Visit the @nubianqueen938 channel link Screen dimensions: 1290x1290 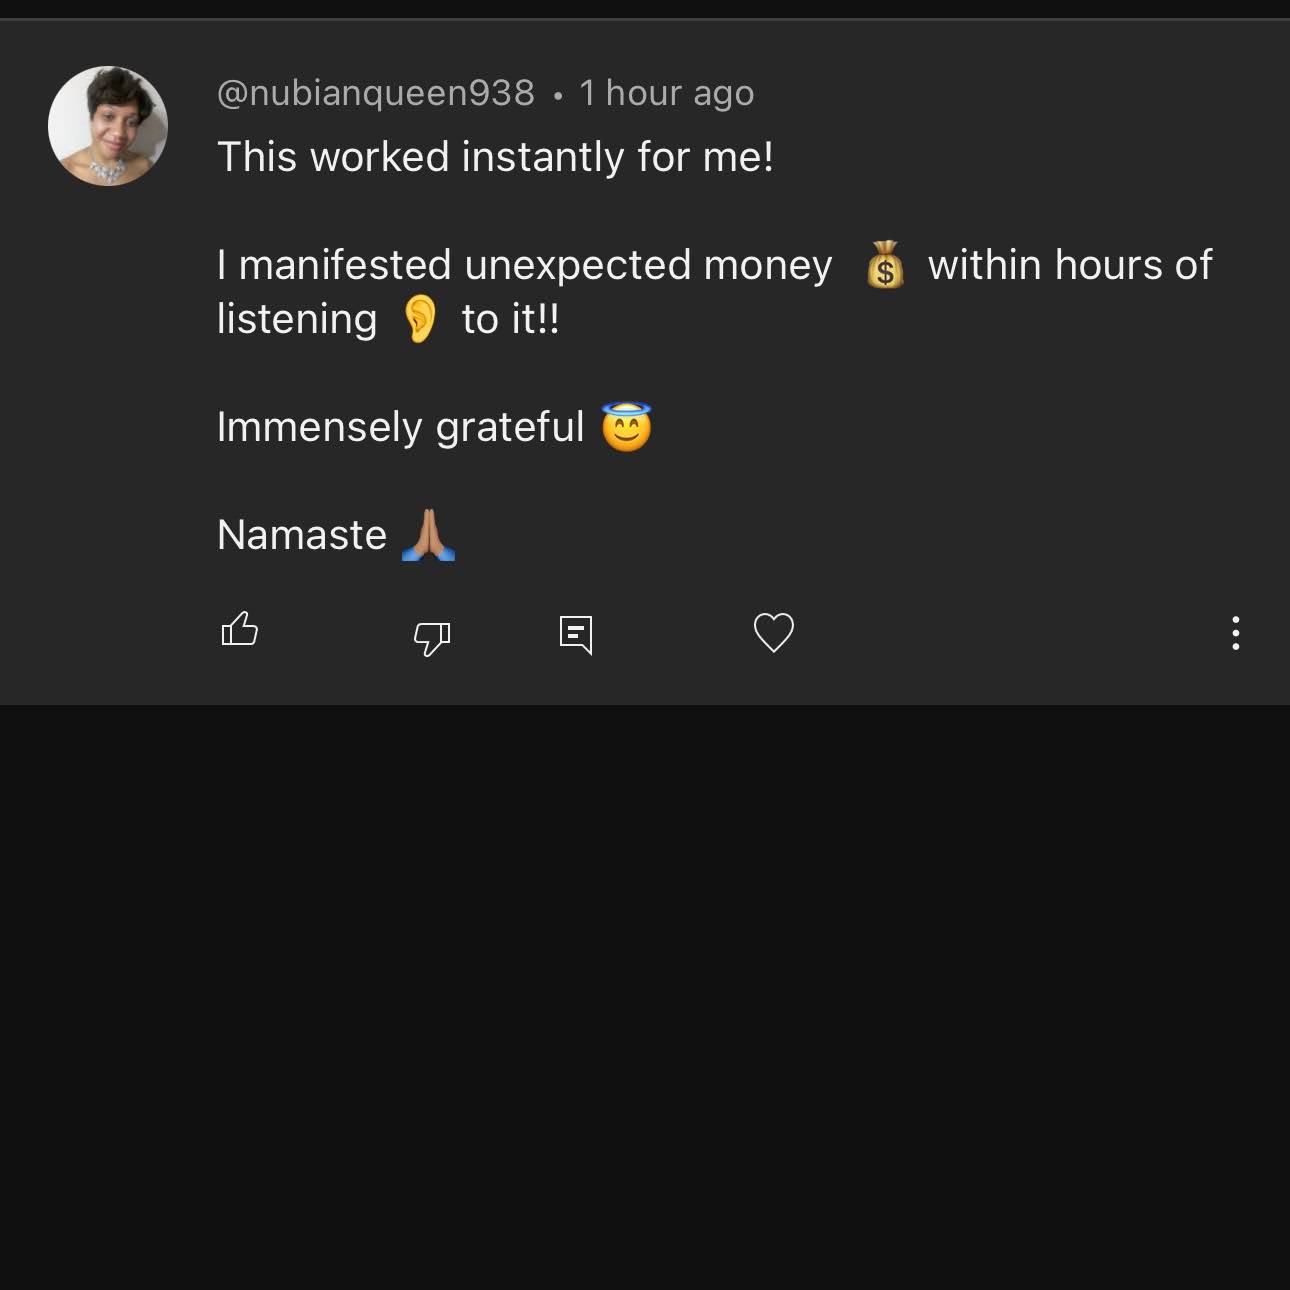click(x=375, y=93)
